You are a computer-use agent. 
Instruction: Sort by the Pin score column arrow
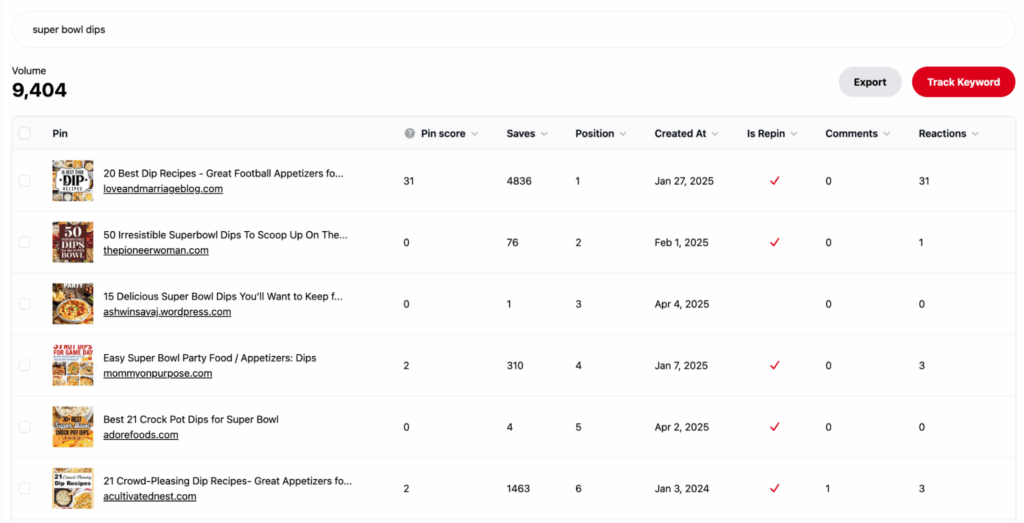475,134
